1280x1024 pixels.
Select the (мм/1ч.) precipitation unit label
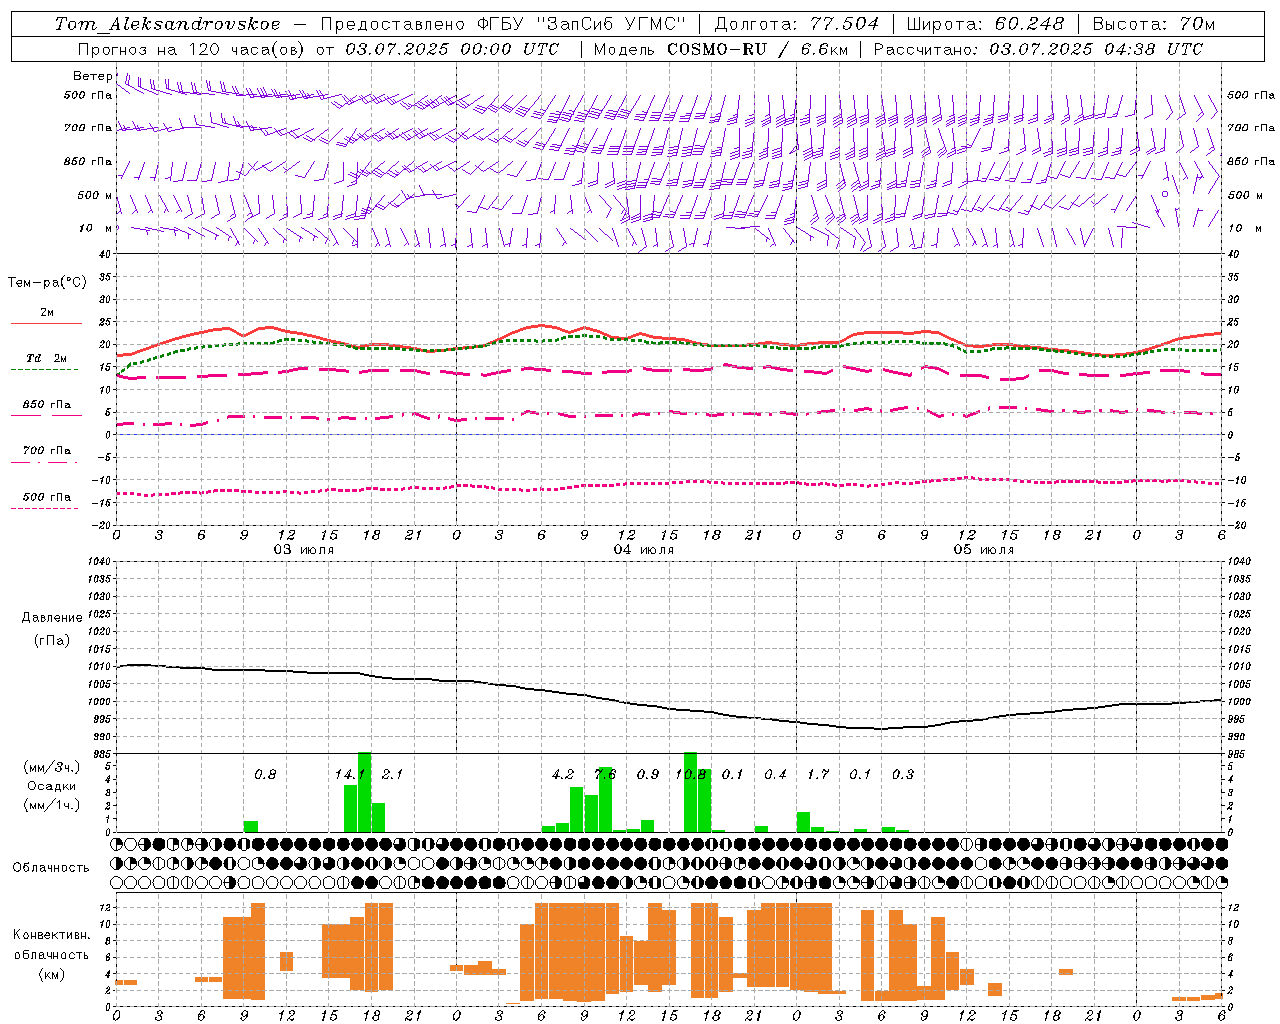[x=52, y=805]
